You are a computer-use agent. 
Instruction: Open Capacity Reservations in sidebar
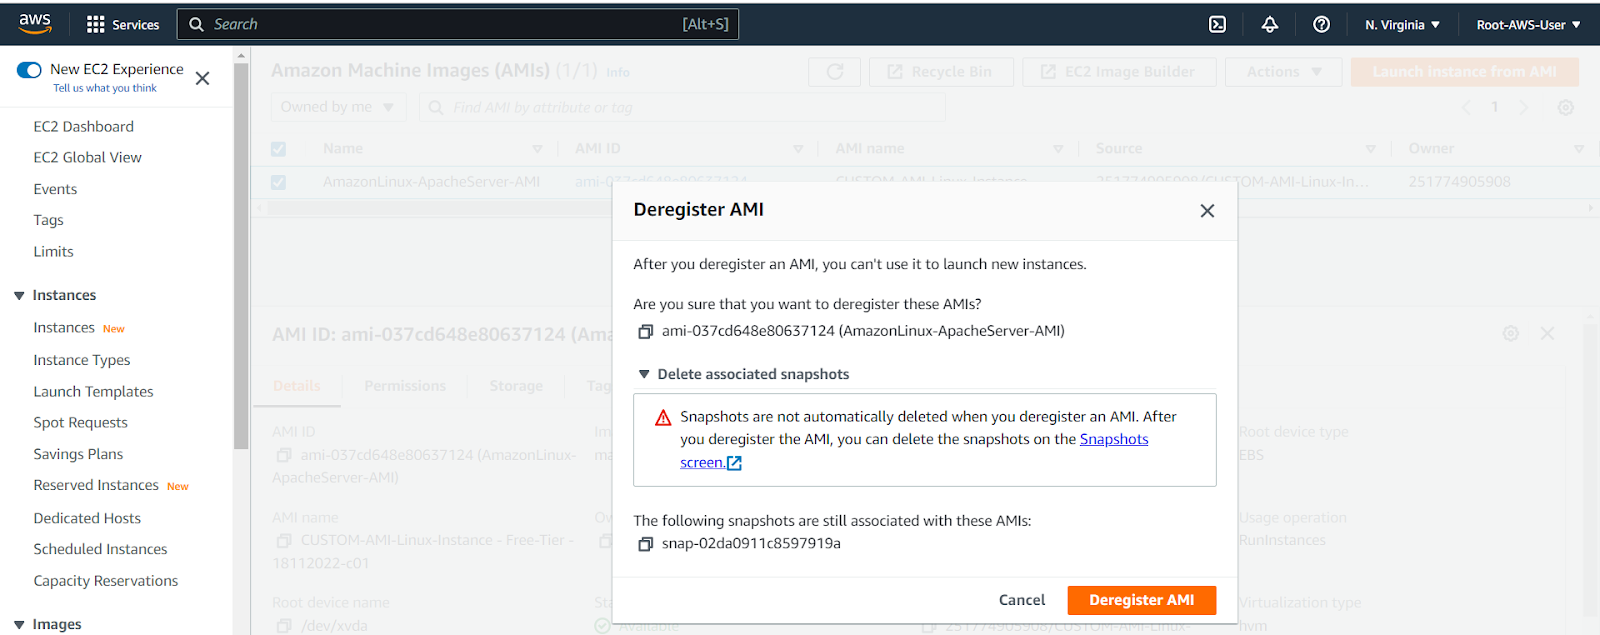(x=106, y=581)
